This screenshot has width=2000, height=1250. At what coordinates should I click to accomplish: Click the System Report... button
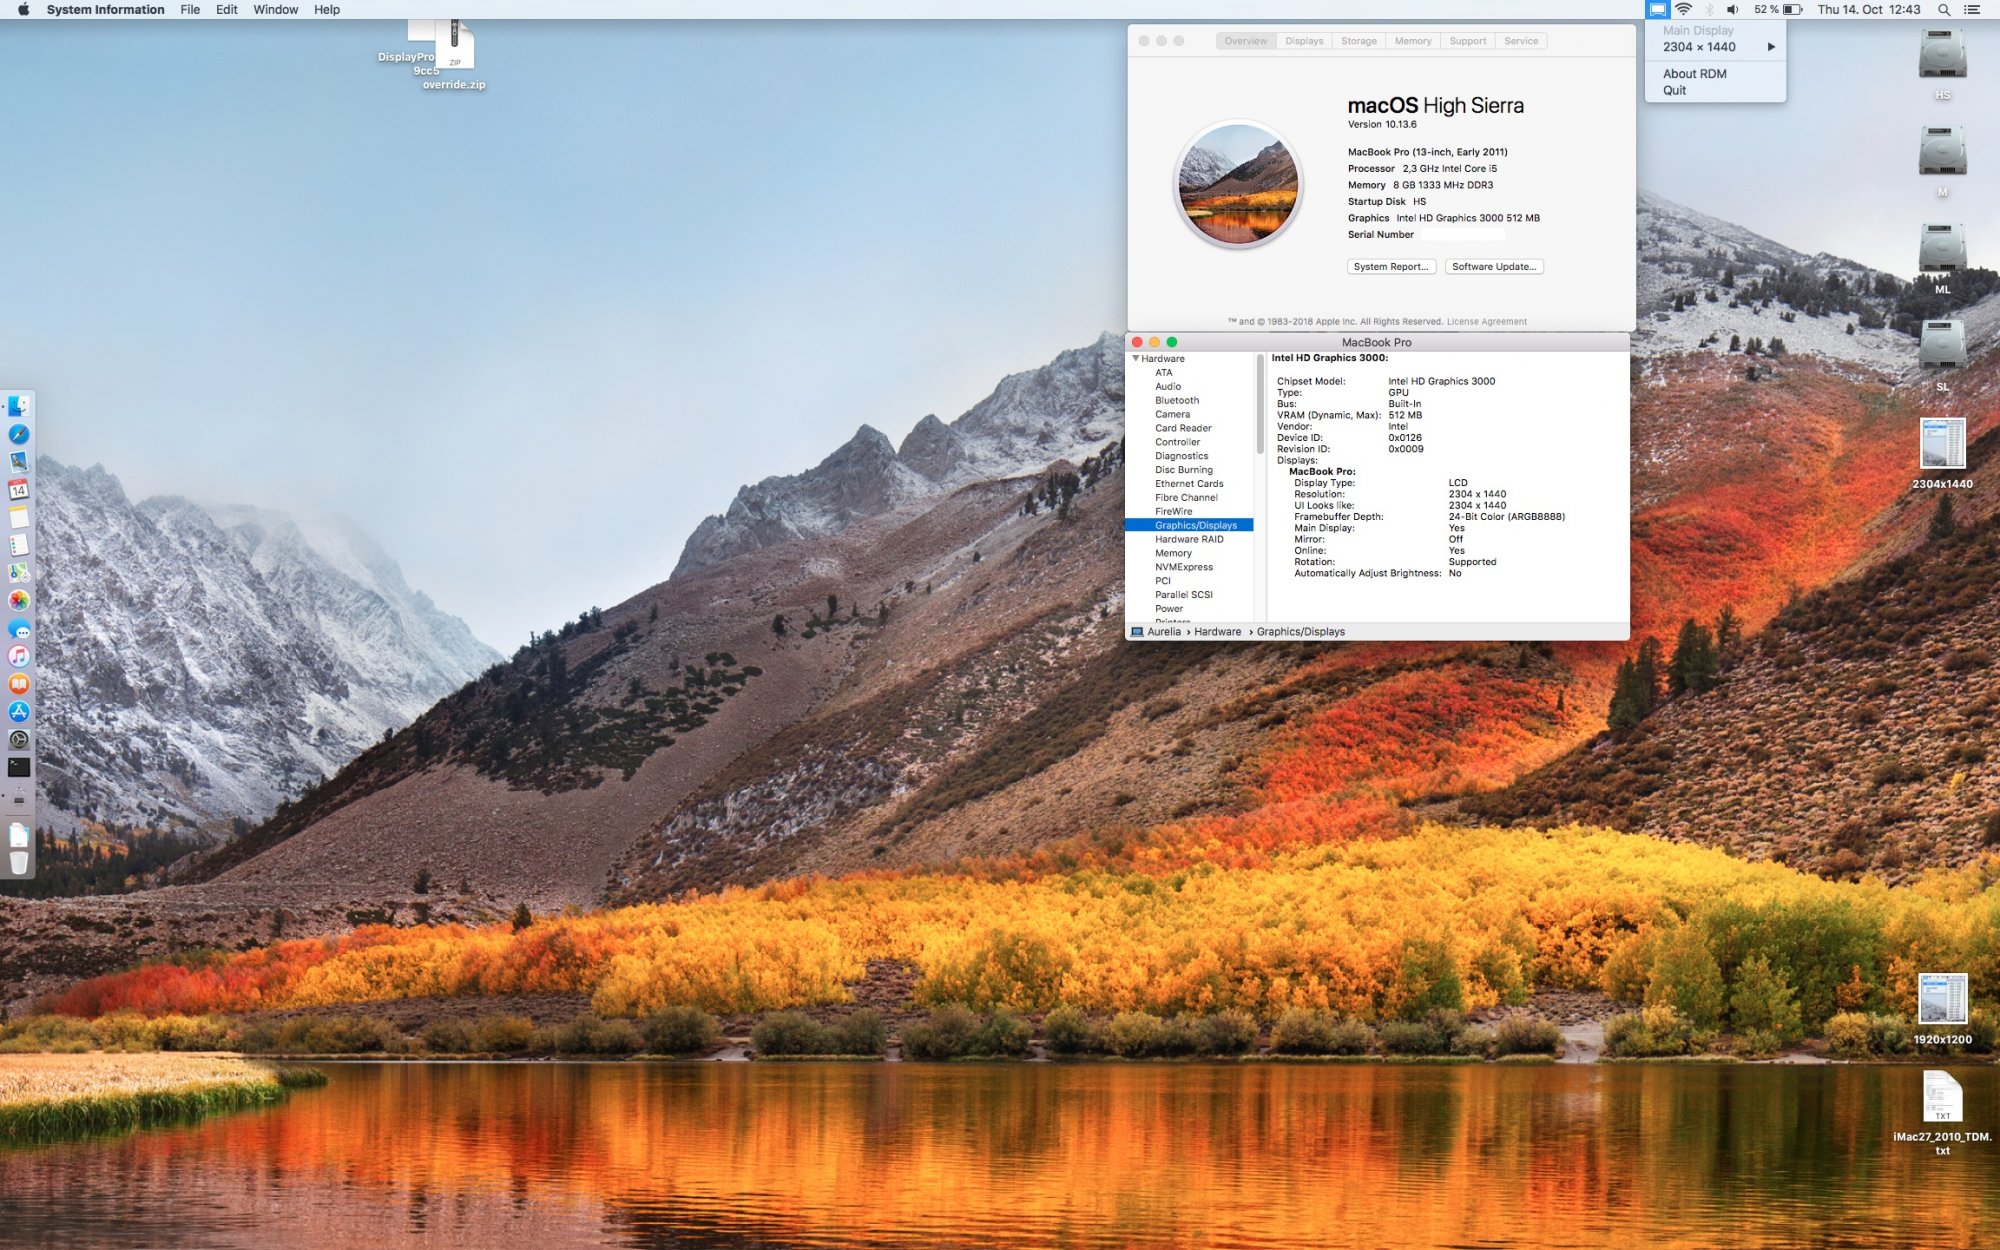pyautogui.click(x=1390, y=267)
